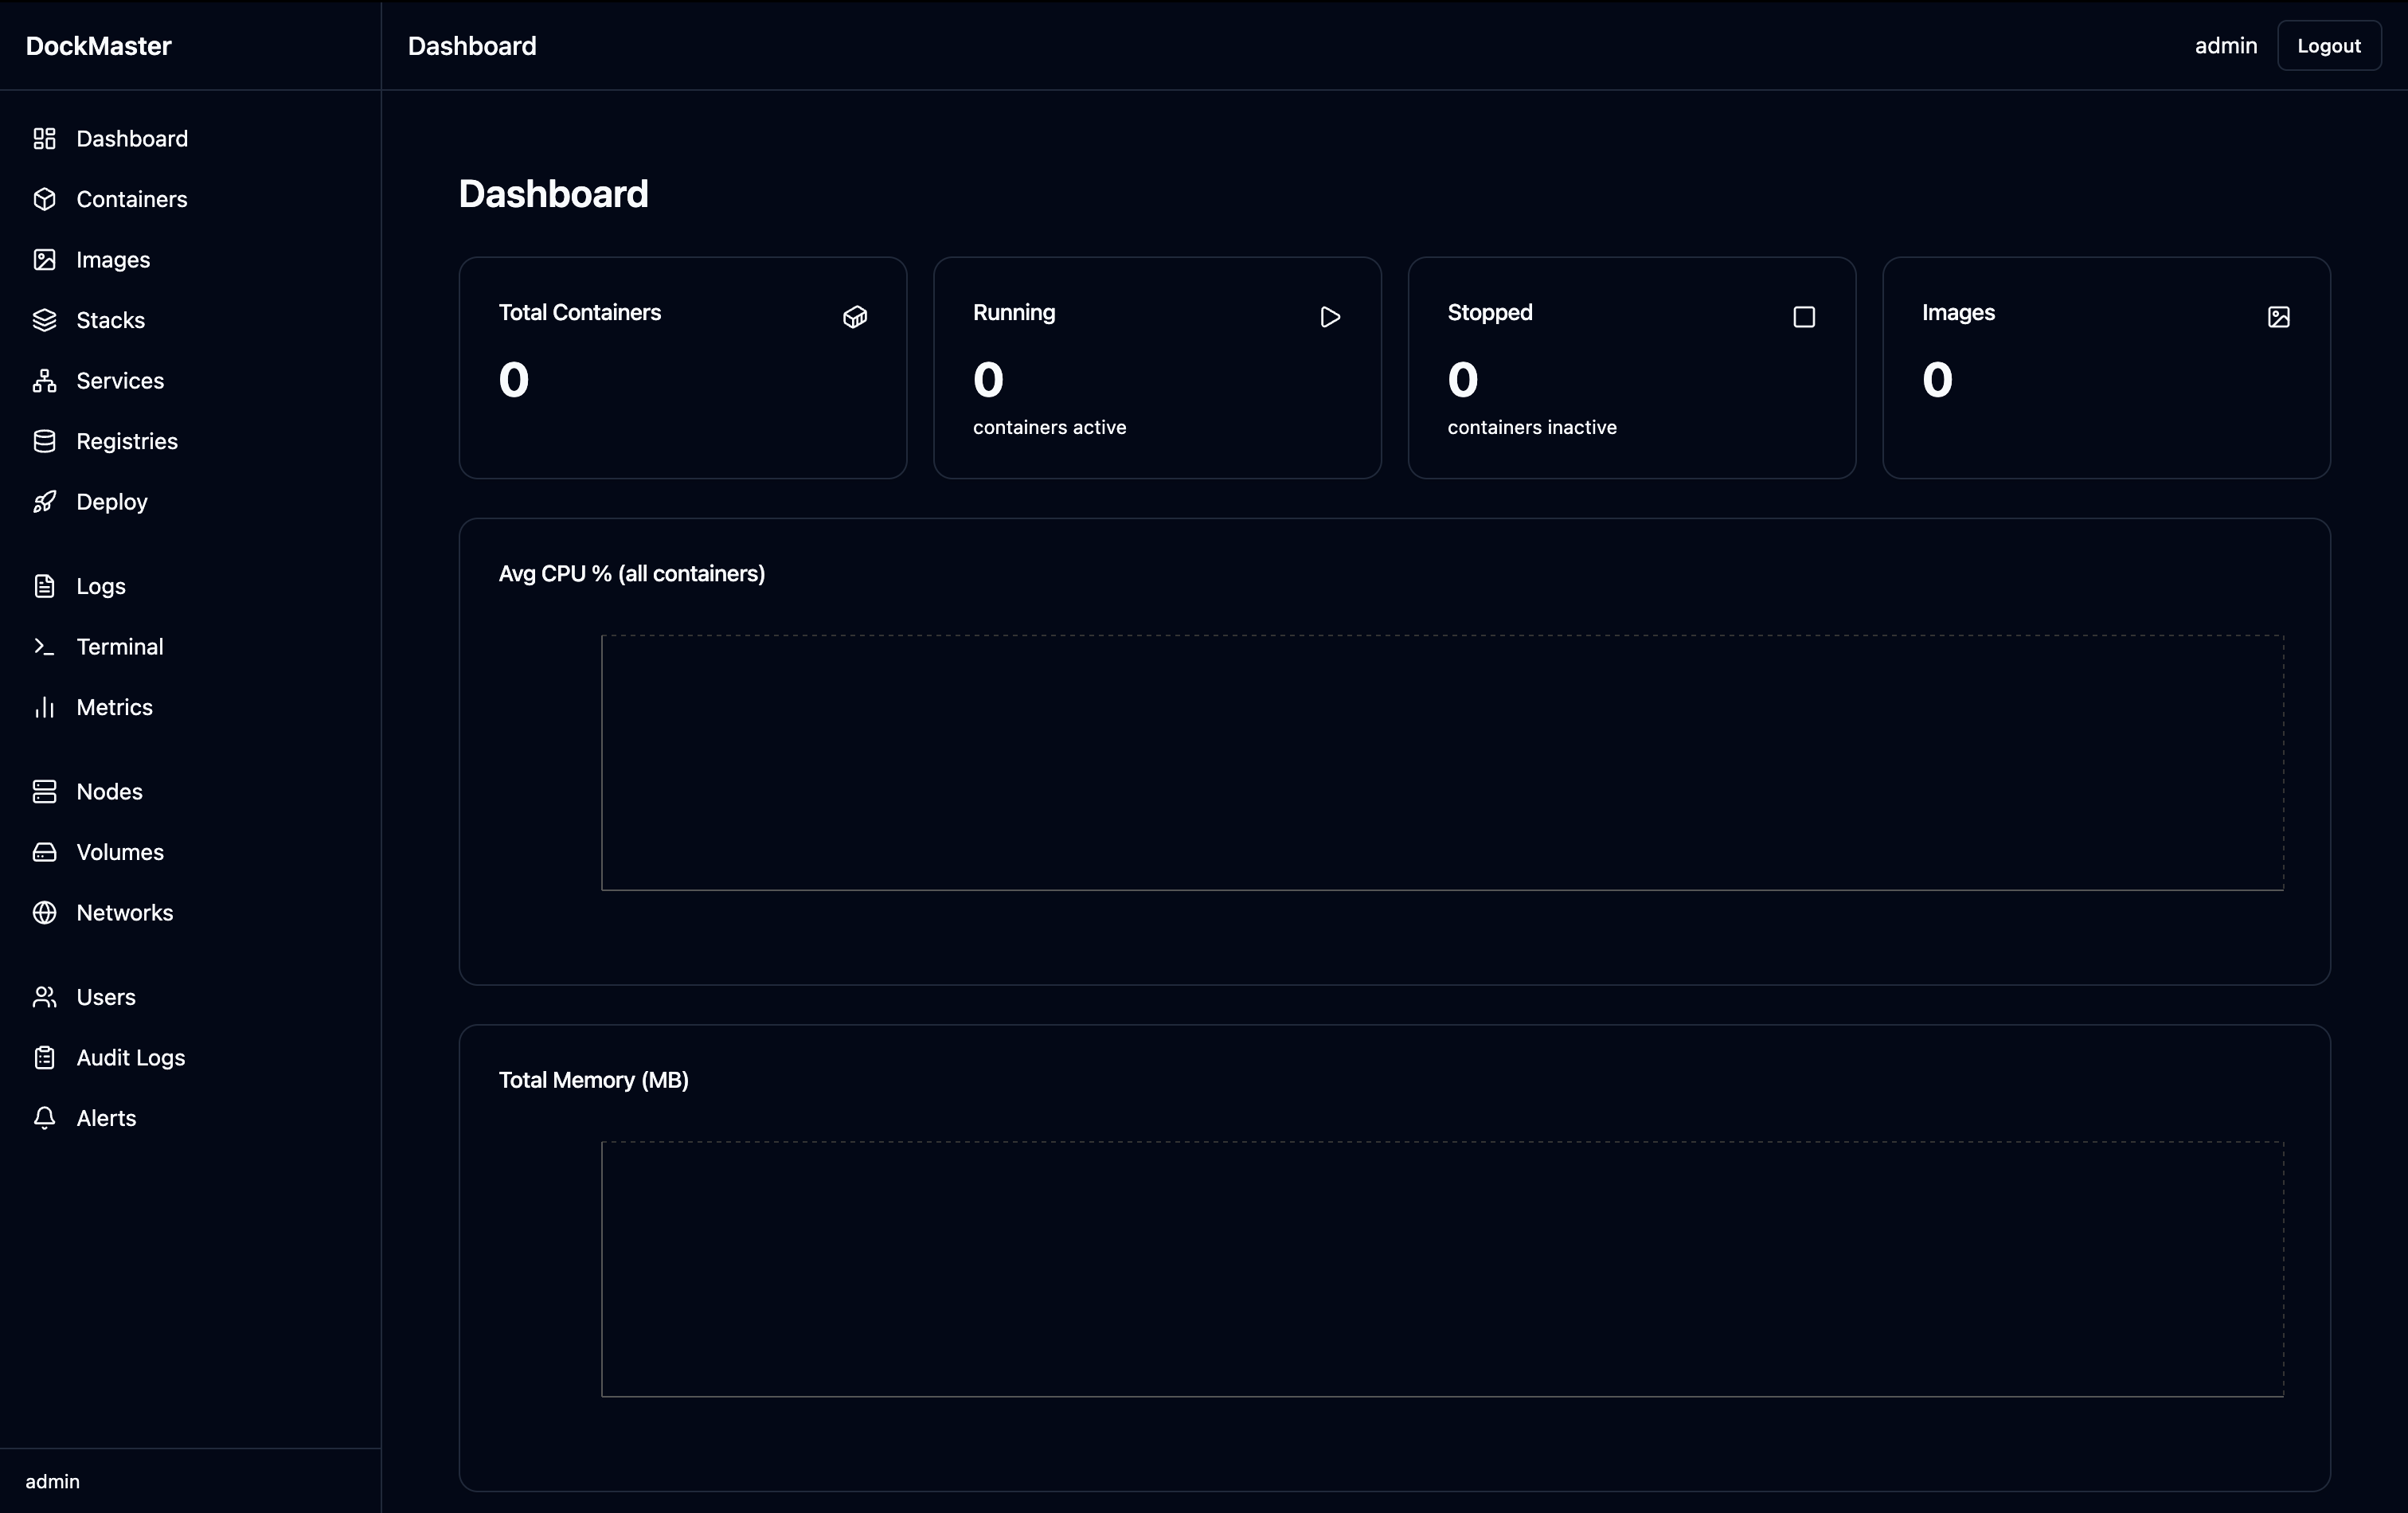Click the 'Avg CPU % (all containers)' heading
2408x1513 pixels.
pyautogui.click(x=632, y=574)
